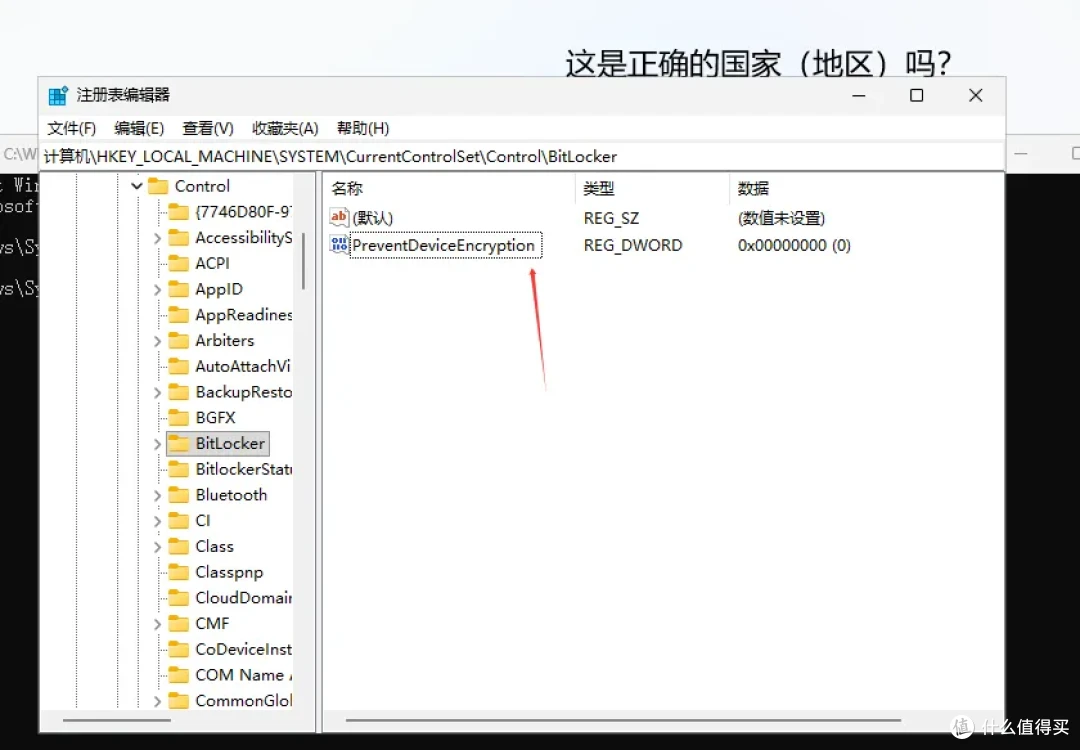Image resolution: width=1080 pixels, height=750 pixels.
Task: Expand the CommonGlol key chevron
Action: click(x=157, y=701)
